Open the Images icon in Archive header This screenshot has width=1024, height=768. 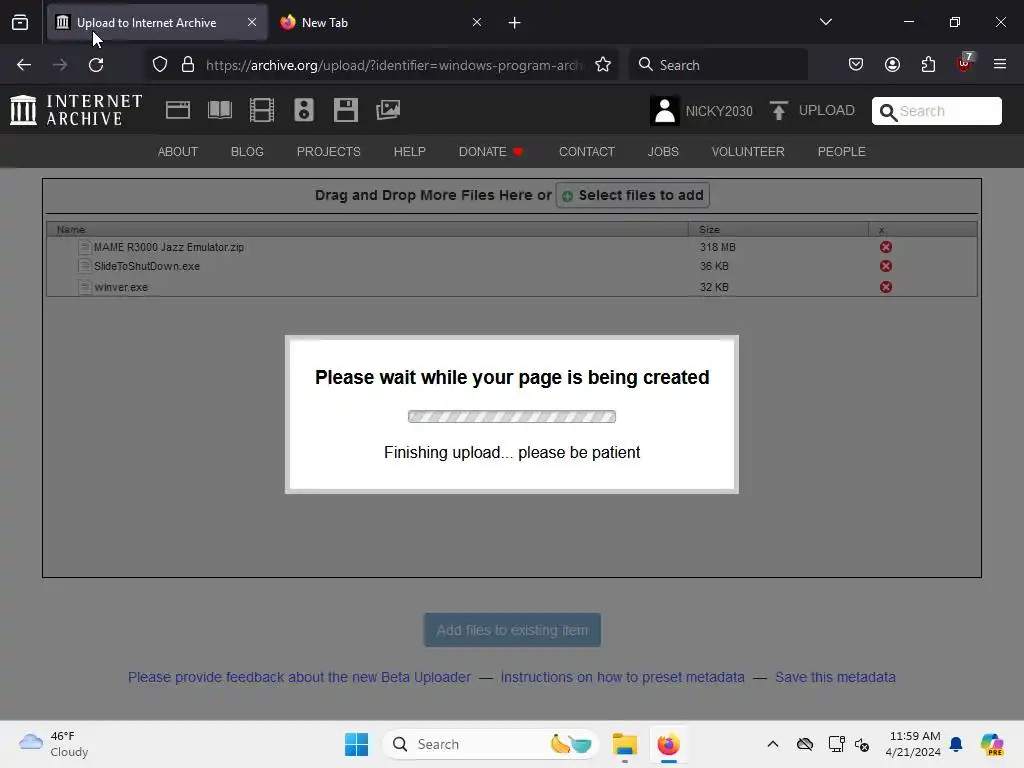coord(388,110)
